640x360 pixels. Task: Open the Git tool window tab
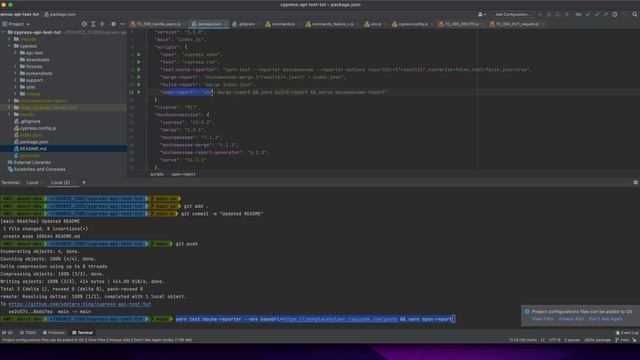(7, 333)
